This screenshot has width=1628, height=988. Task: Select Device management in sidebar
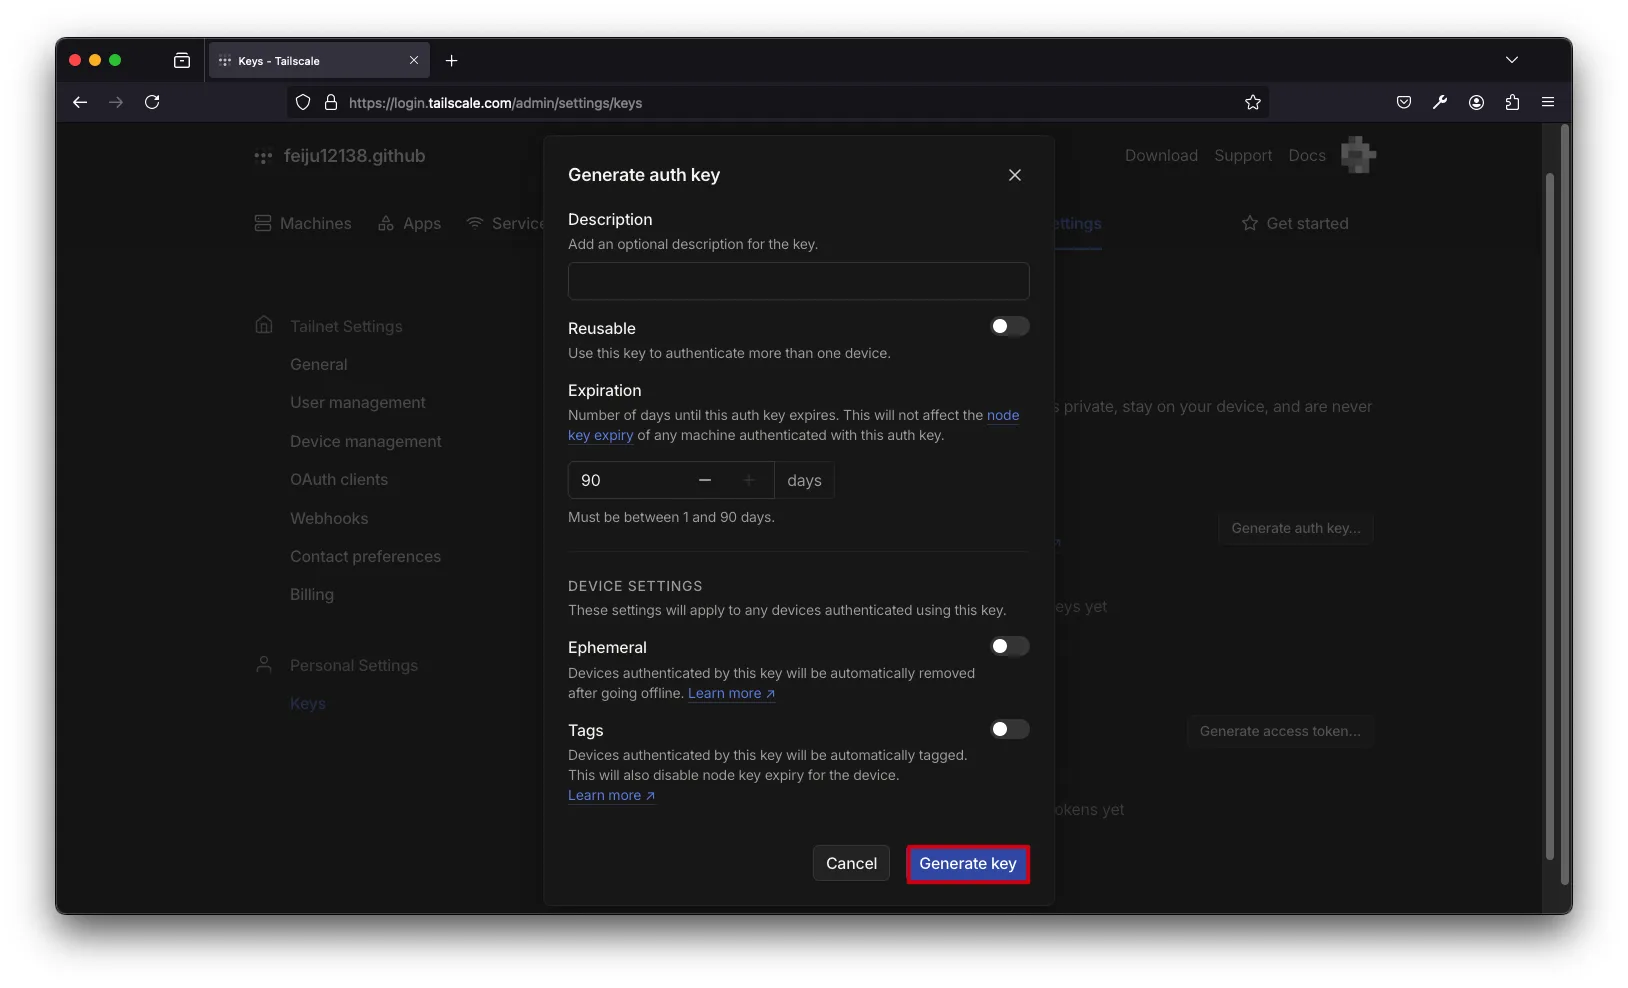(366, 442)
